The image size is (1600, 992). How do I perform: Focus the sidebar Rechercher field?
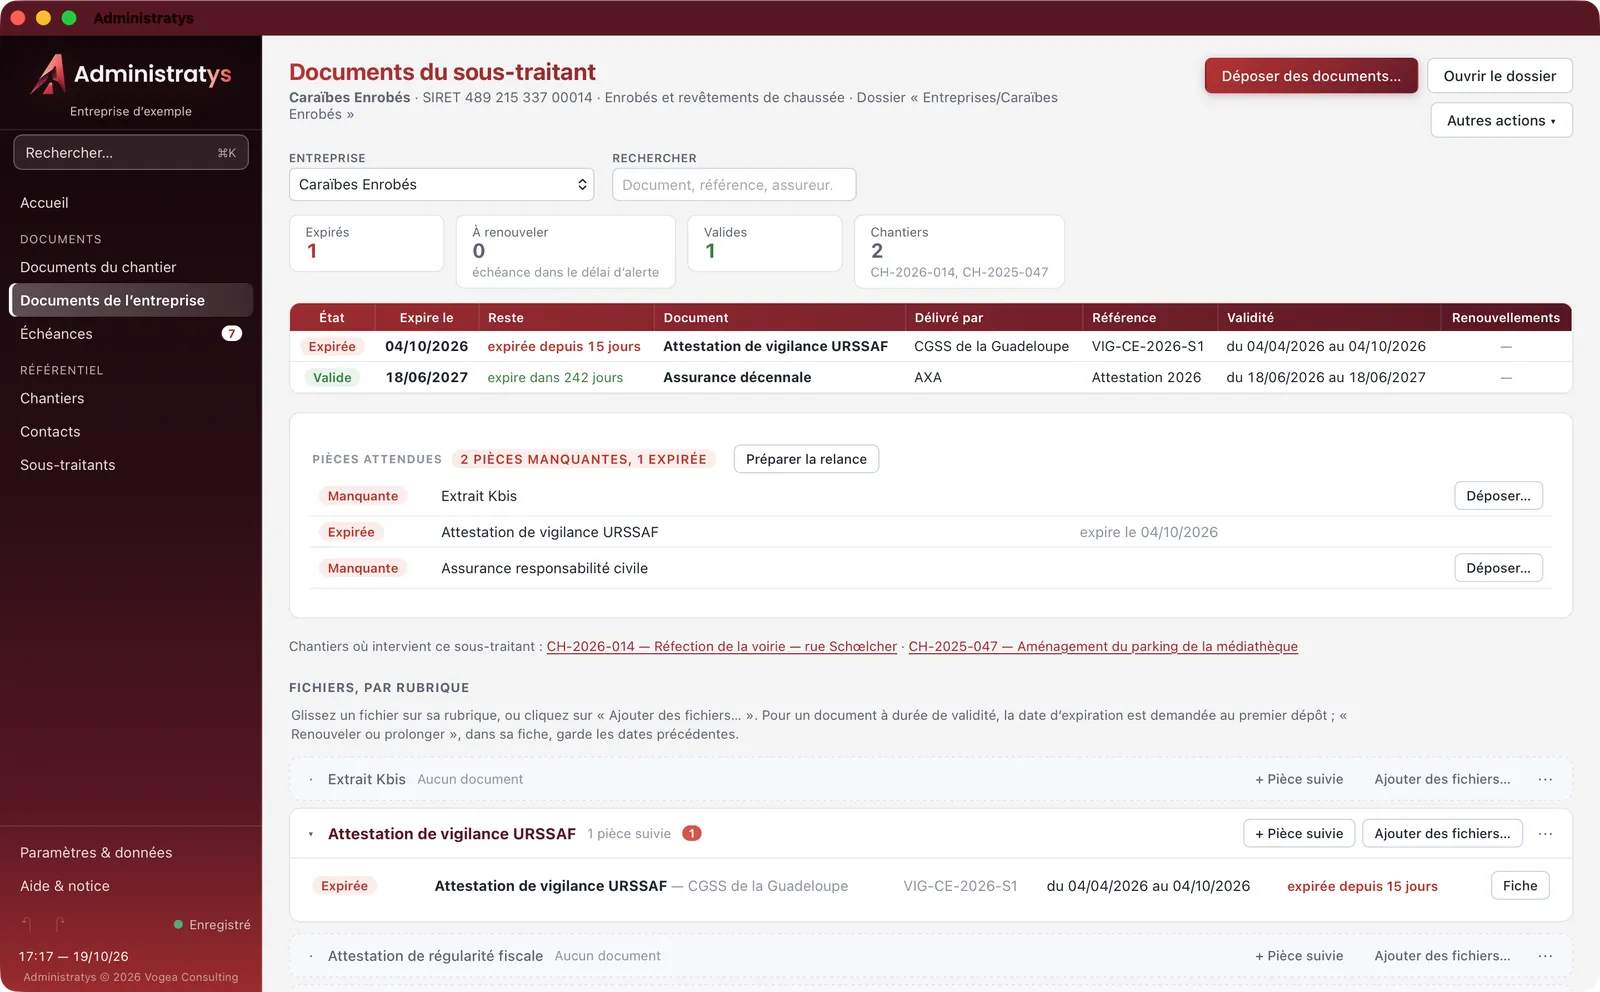point(130,153)
